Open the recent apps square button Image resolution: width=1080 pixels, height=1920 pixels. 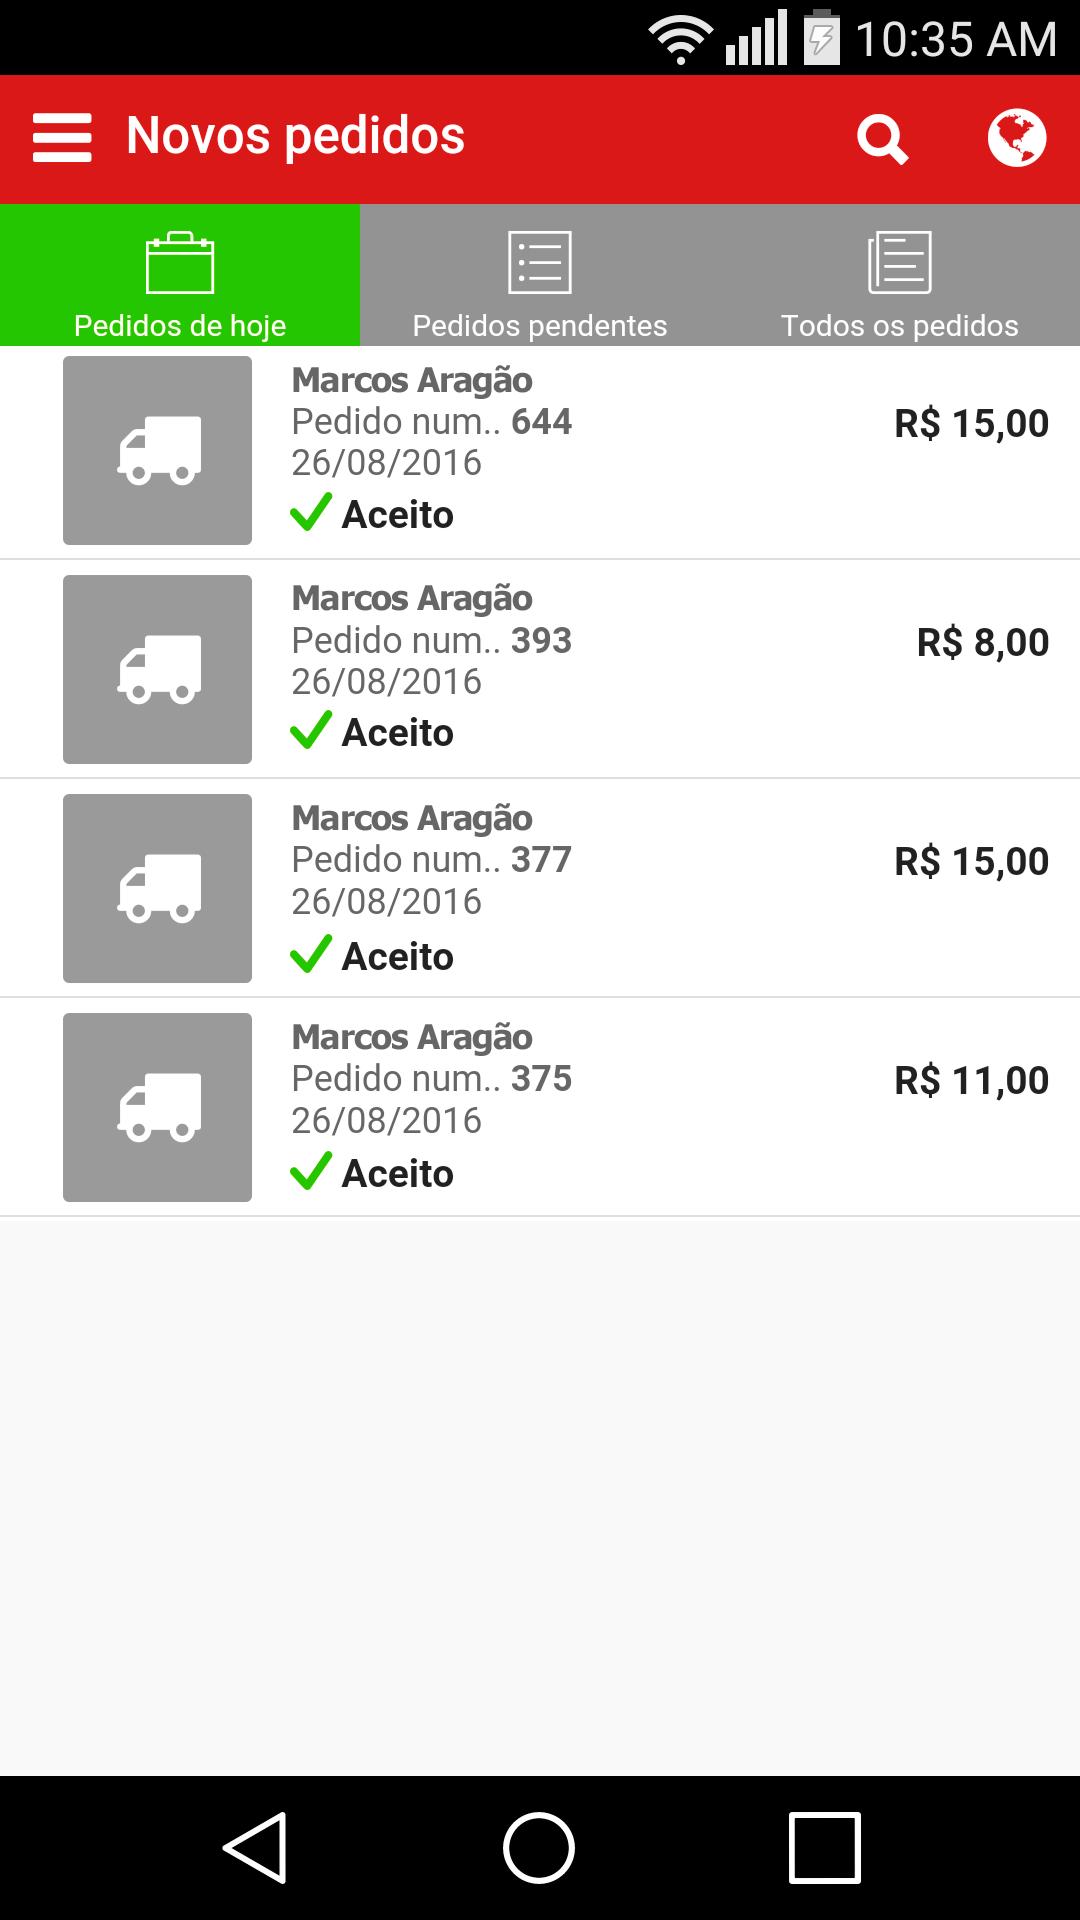[x=825, y=1847]
